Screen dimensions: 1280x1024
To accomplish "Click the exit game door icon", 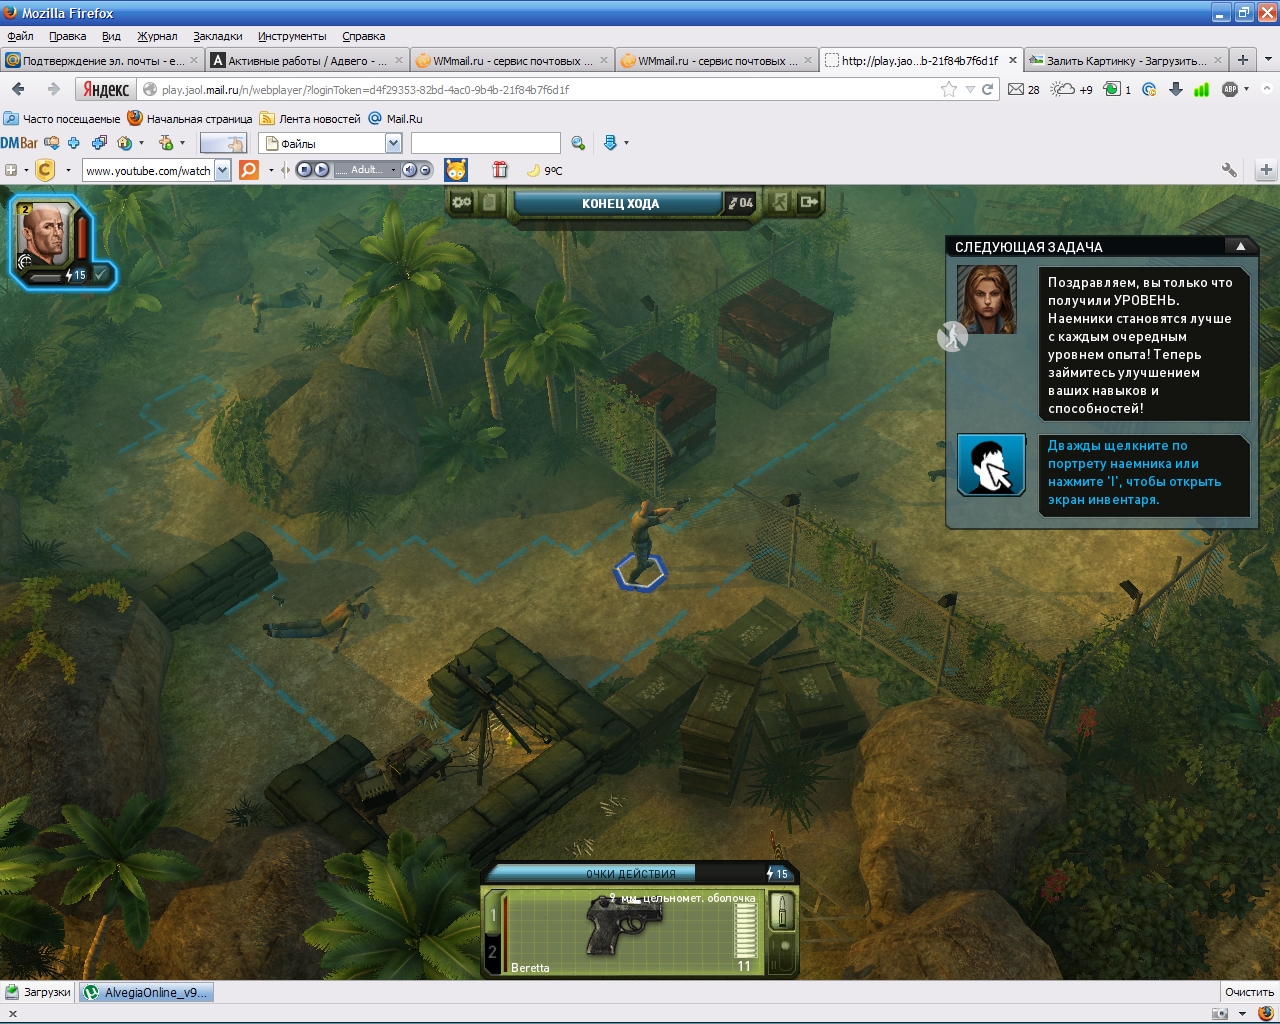I will [x=809, y=202].
